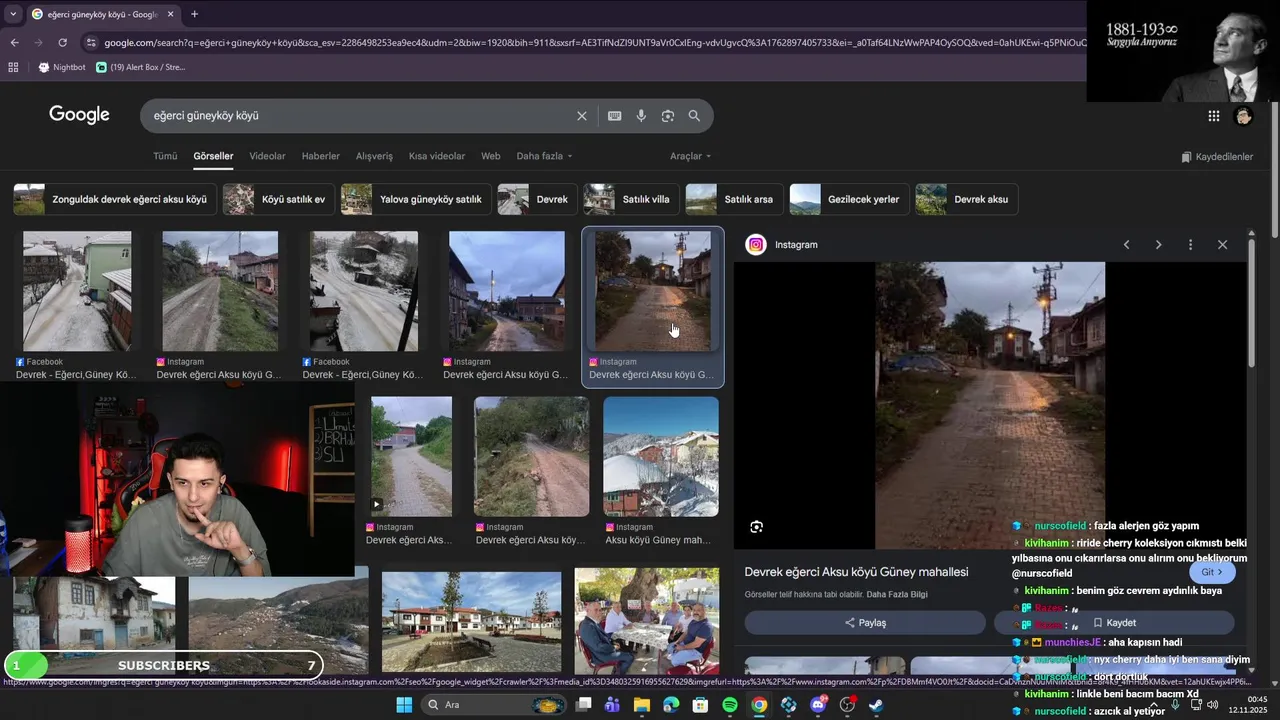Open three-dot options in preview panel
Image resolution: width=1280 pixels, height=720 pixels.
tap(1190, 245)
